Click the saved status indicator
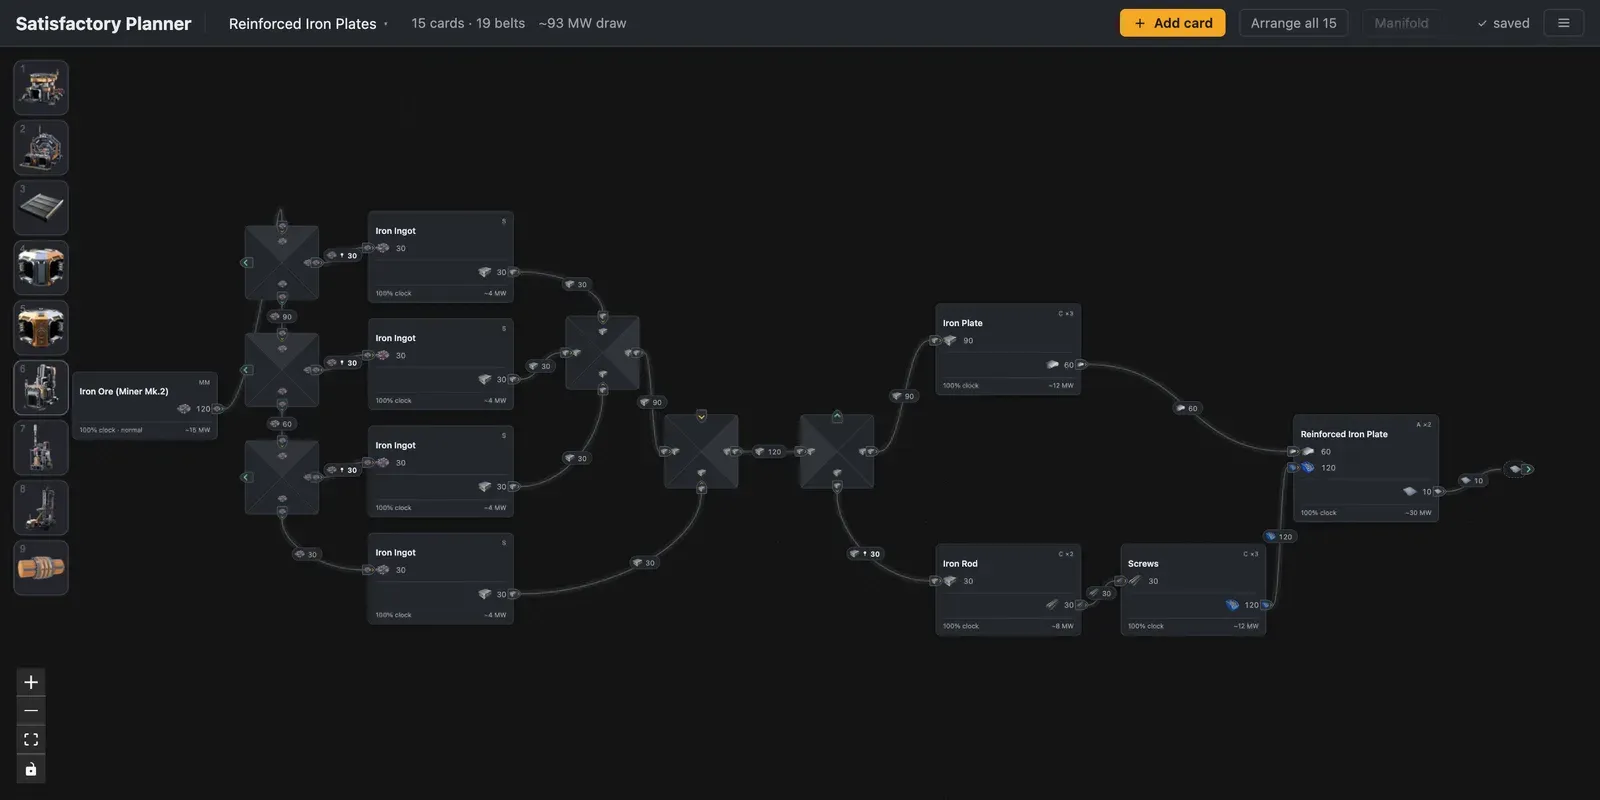The image size is (1600, 800). coord(1503,23)
